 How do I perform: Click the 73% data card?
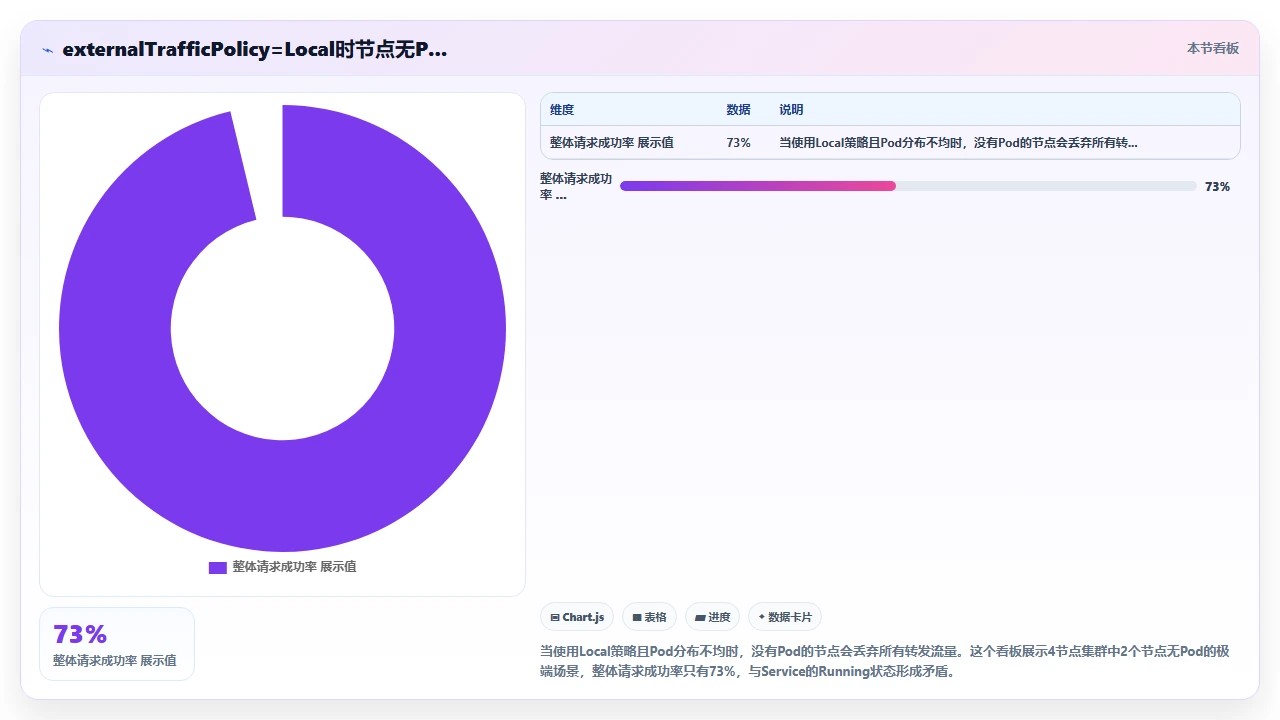click(117, 644)
